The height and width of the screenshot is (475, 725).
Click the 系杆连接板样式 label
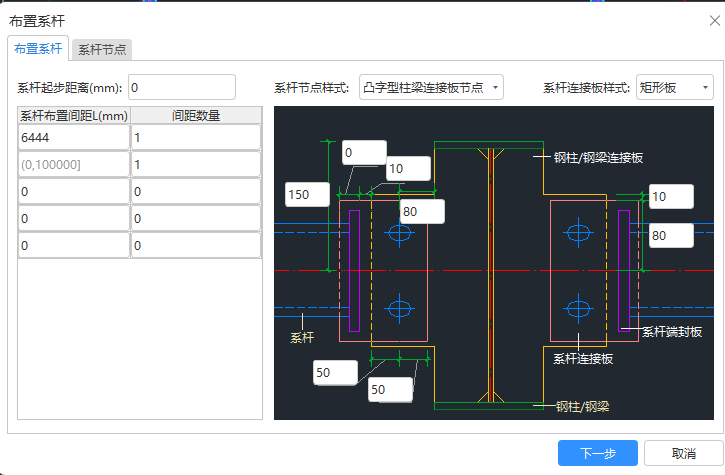tap(587, 87)
